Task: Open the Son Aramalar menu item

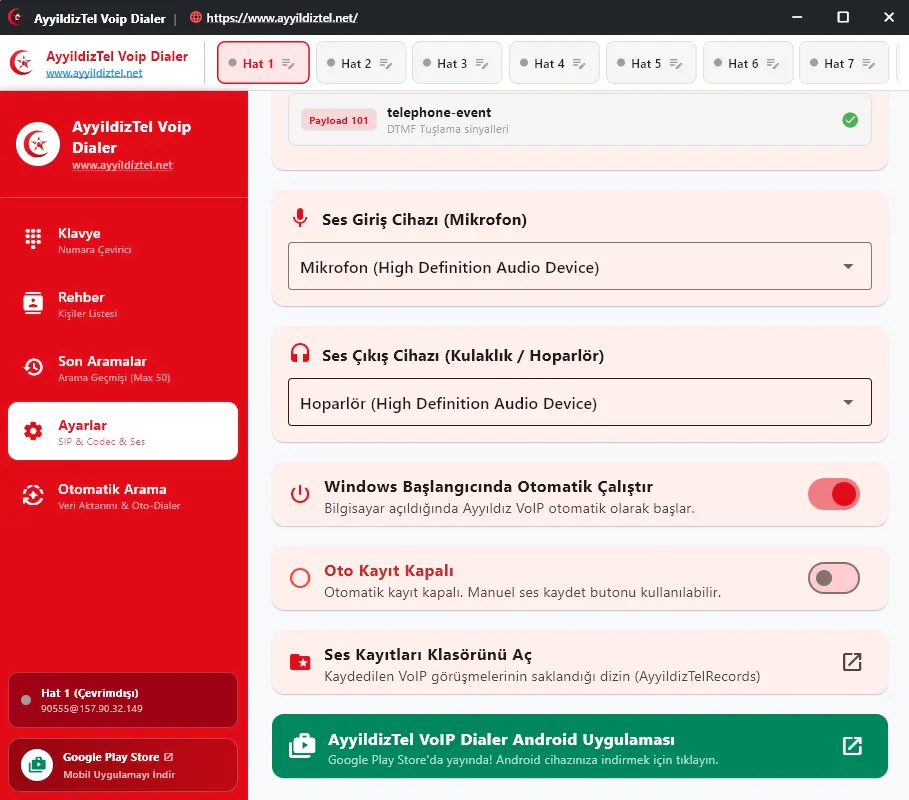Action: coord(123,368)
